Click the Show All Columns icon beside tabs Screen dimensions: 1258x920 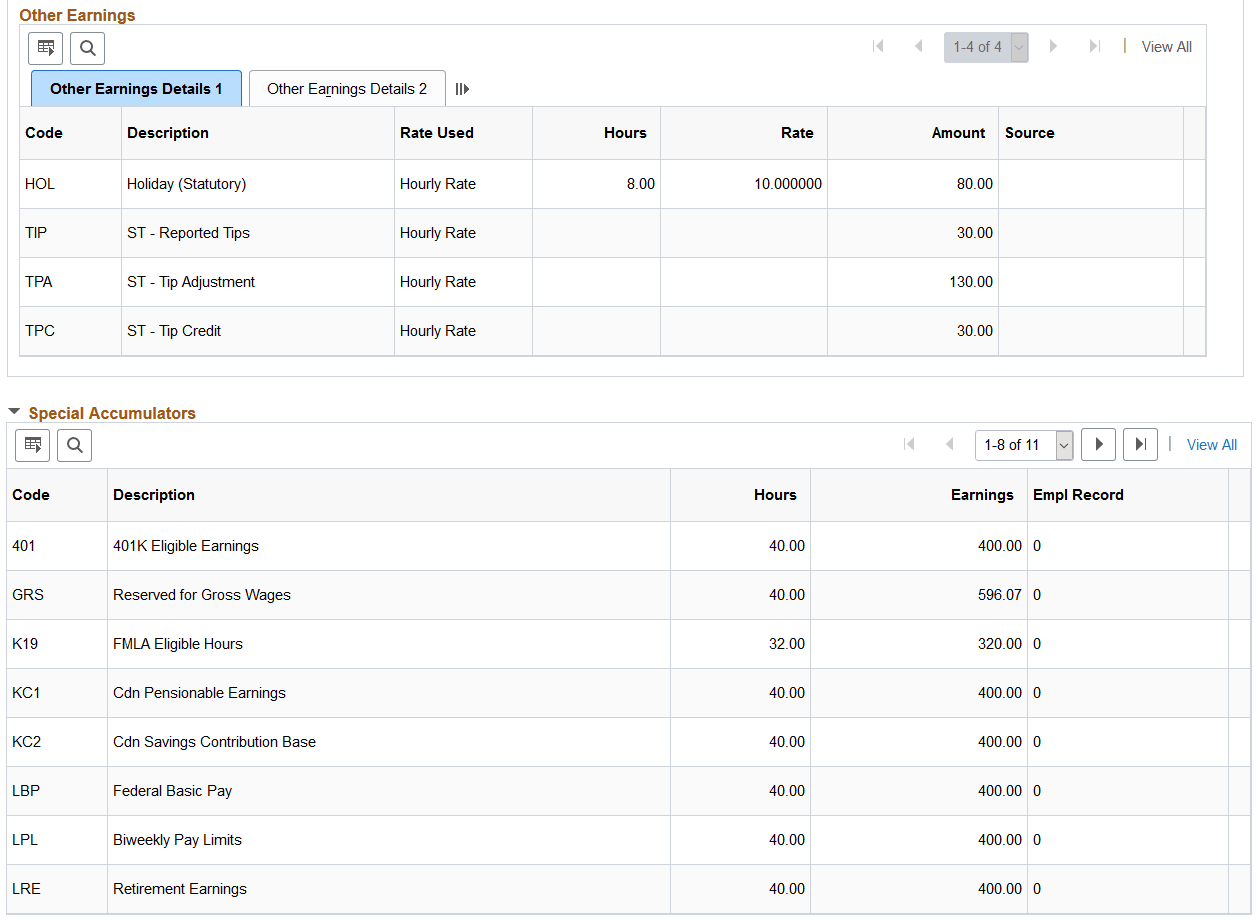[x=462, y=88]
